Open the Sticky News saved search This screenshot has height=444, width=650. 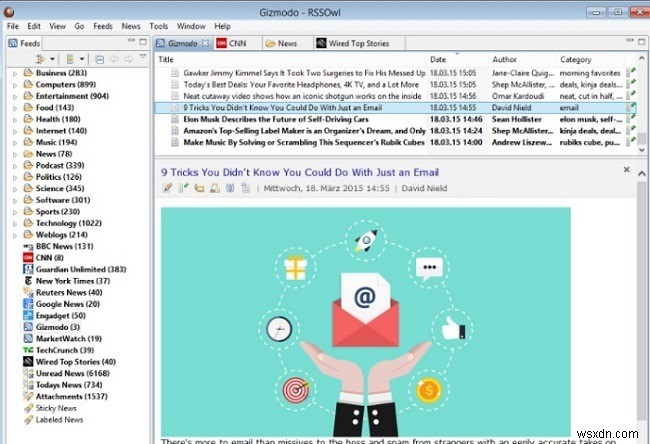pyautogui.click(x=50, y=408)
